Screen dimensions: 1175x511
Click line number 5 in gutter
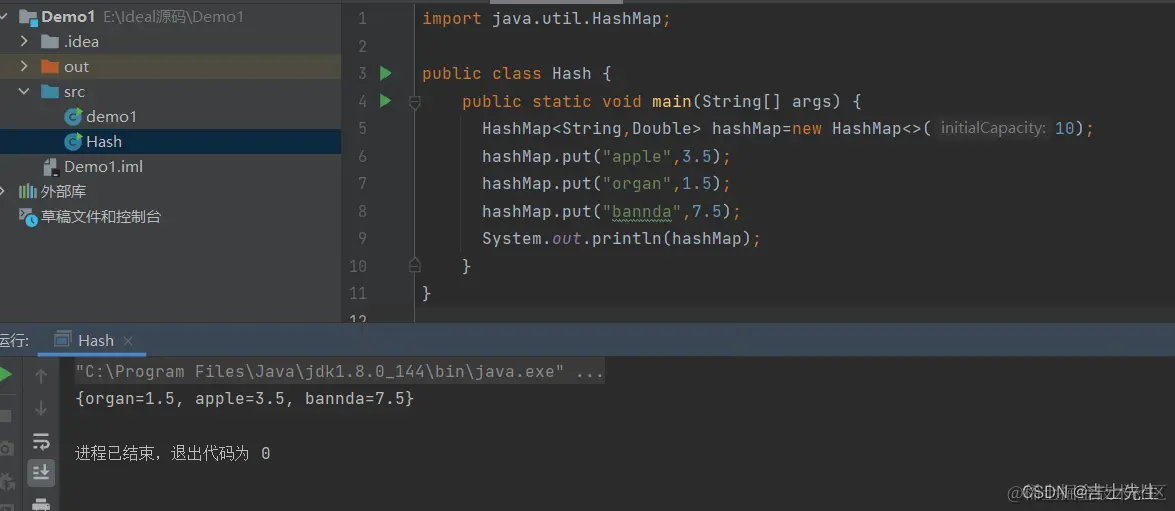coord(362,128)
